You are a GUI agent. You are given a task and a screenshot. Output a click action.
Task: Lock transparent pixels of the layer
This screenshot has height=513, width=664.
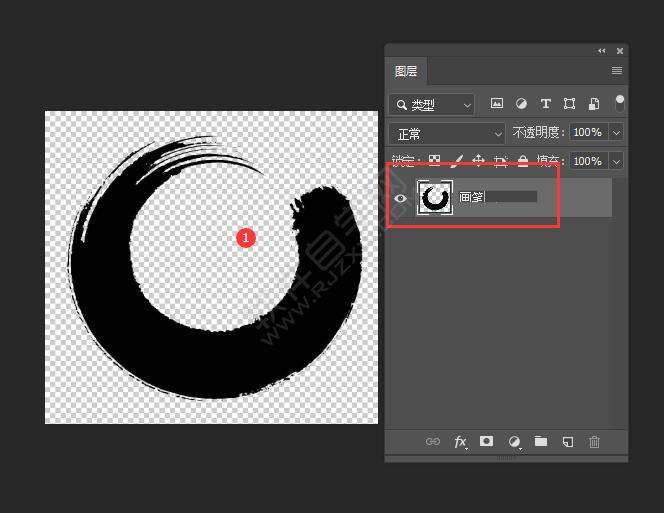coord(434,161)
